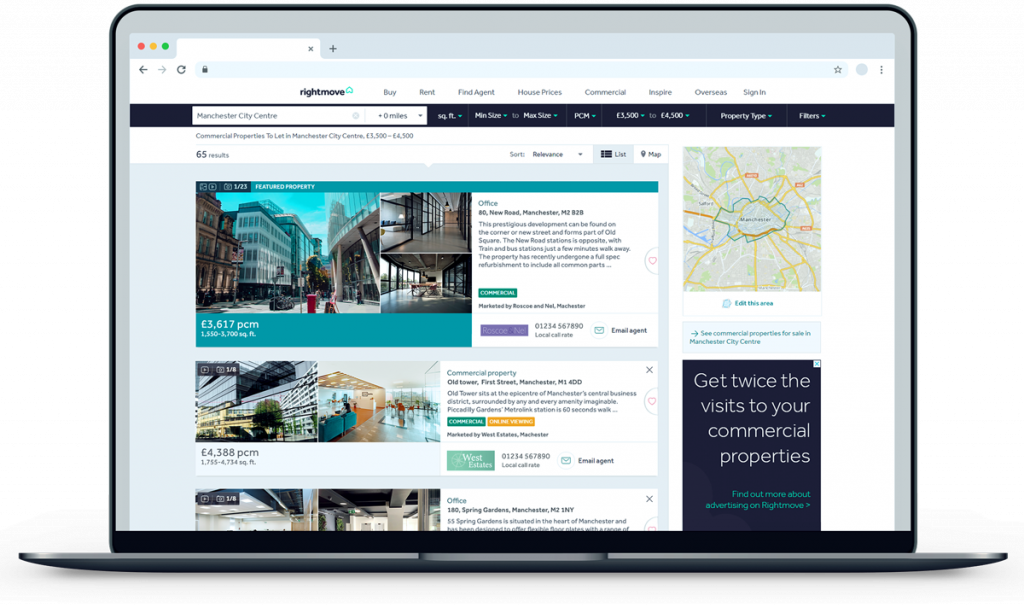Play the video tour icon for 80 New Road
Image resolution: width=1024 pixels, height=607 pixels.
tap(212, 187)
